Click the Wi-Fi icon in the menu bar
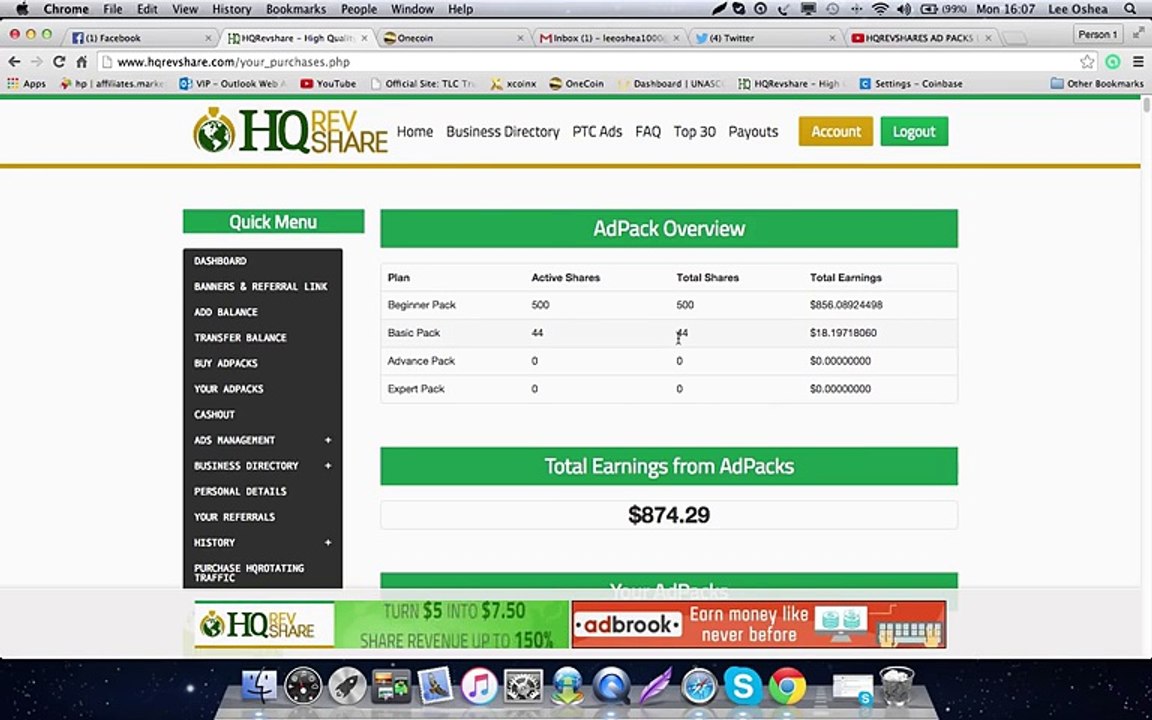 [880, 9]
